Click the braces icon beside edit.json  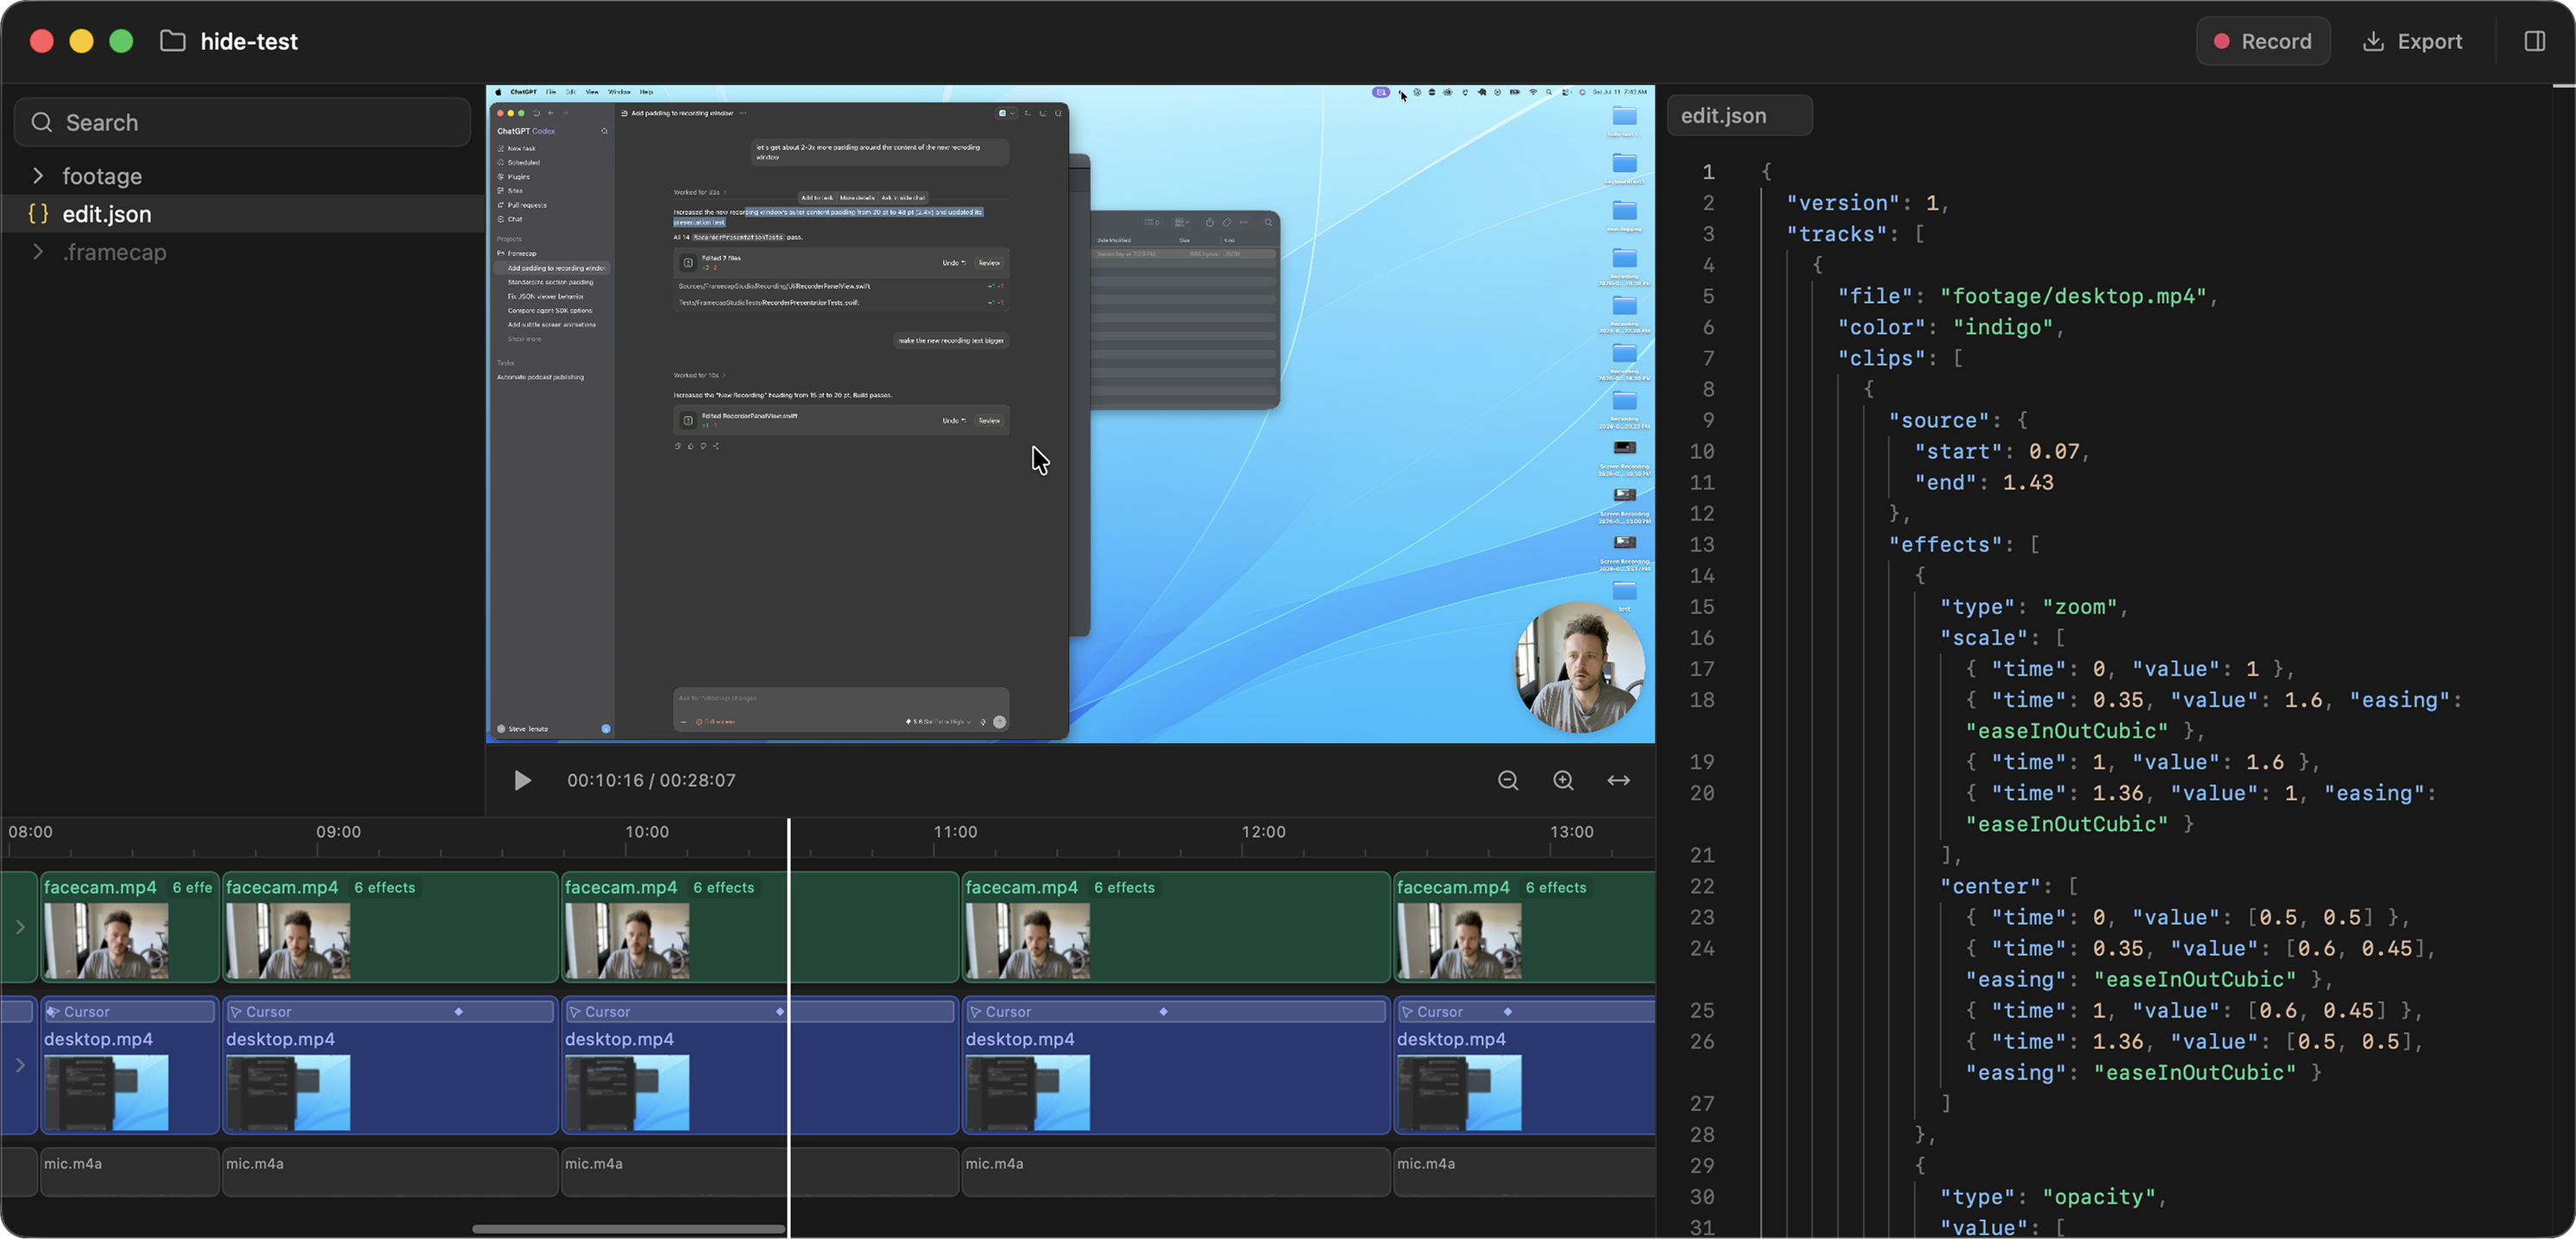38,214
